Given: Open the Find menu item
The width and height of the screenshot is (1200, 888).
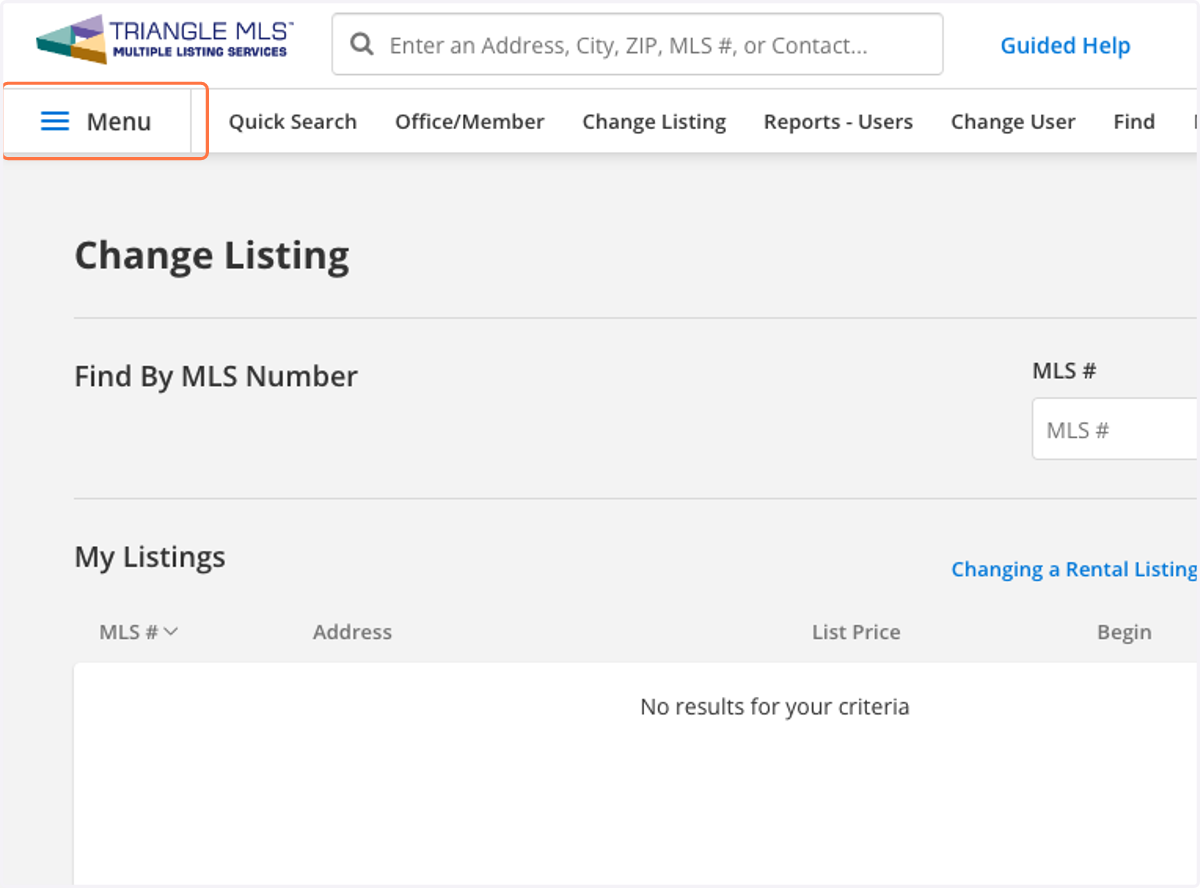Looking at the screenshot, I should [1134, 121].
